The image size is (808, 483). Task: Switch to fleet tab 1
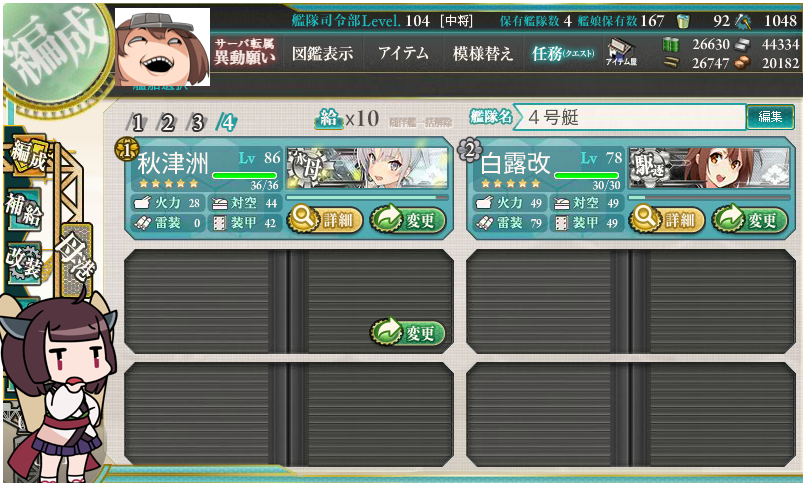click(137, 123)
